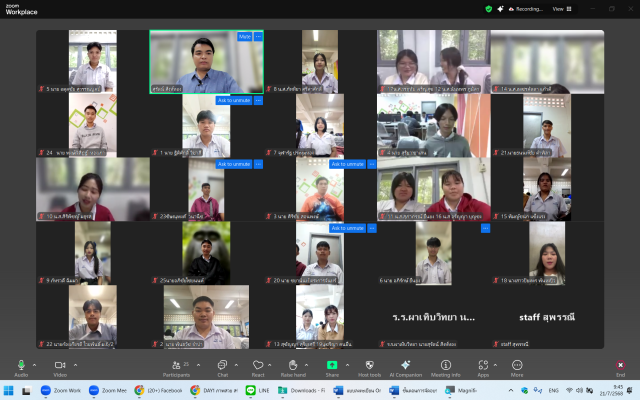
Task: Click the green Share screen button
Action: [332, 365]
